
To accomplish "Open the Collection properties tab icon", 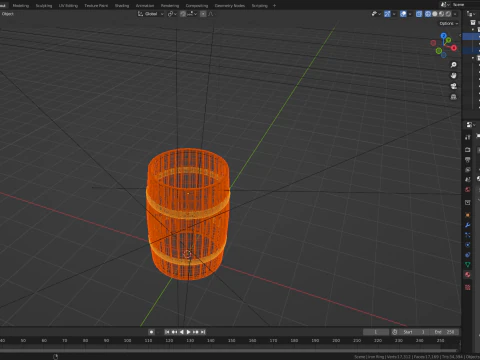I will tap(468, 202).
